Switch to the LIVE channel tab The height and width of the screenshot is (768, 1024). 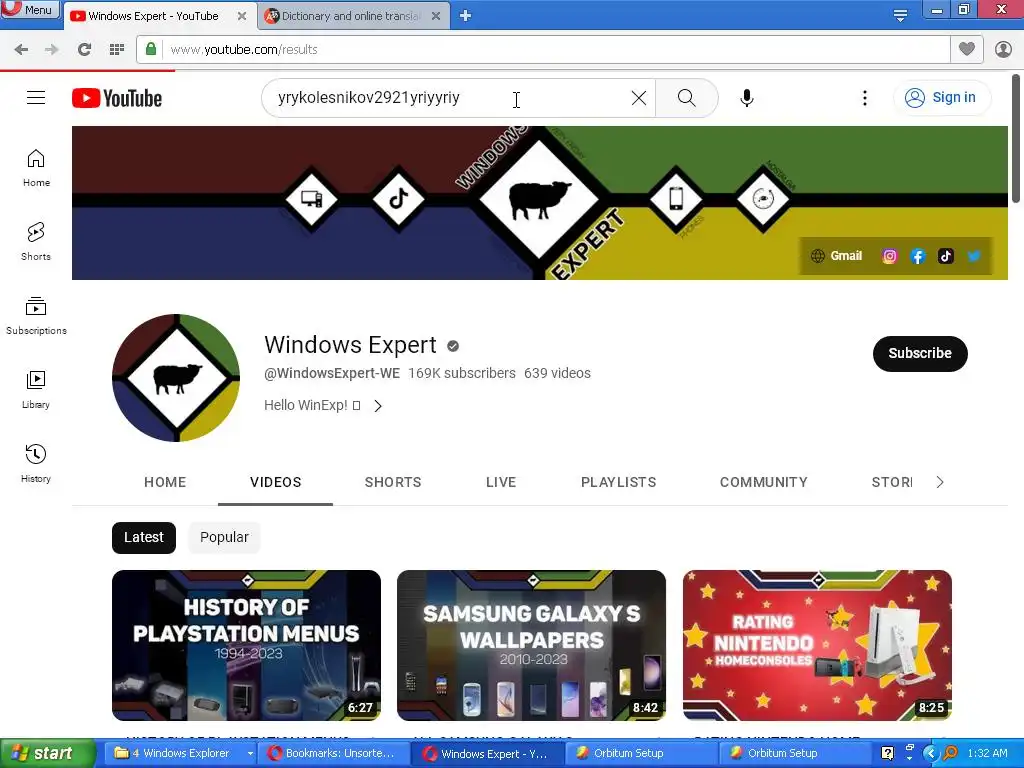coord(501,482)
